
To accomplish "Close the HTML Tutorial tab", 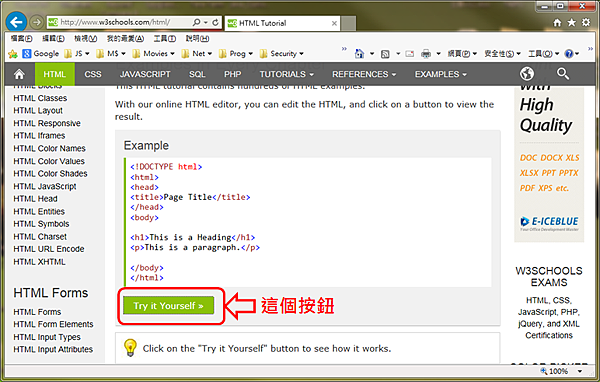I will click(x=334, y=23).
